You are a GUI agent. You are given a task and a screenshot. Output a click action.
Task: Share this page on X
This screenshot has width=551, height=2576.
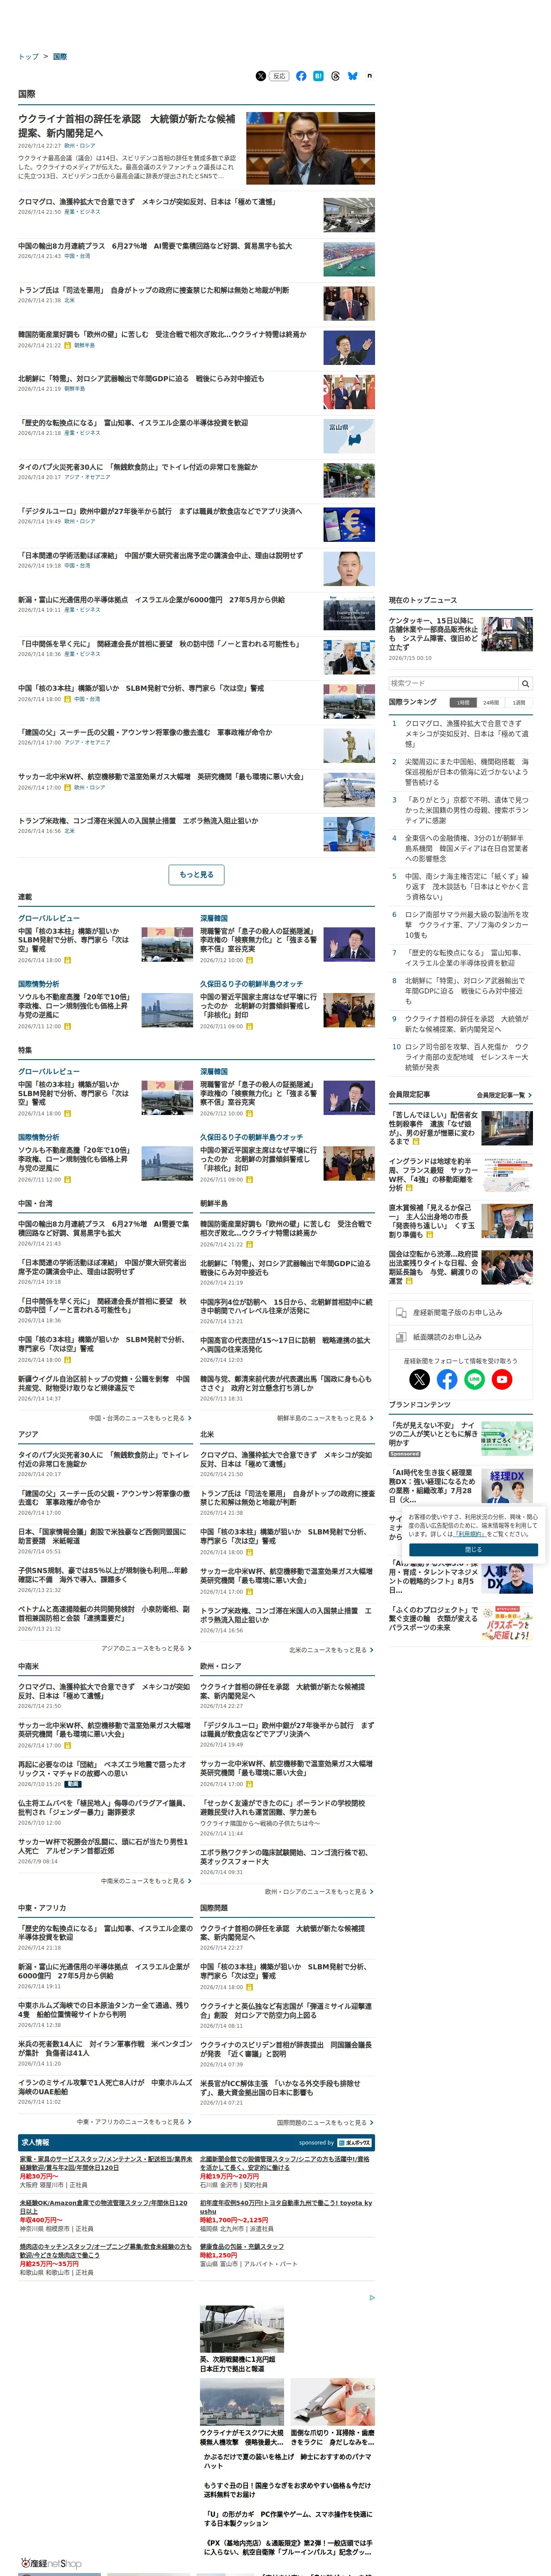pyautogui.click(x=261, y=76)
